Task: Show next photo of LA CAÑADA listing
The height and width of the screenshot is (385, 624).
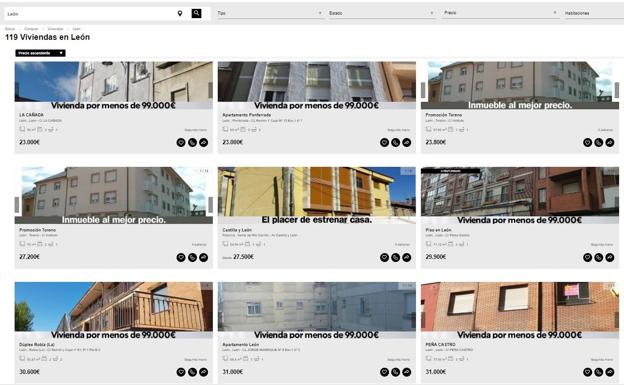Action: coord(210,90)
